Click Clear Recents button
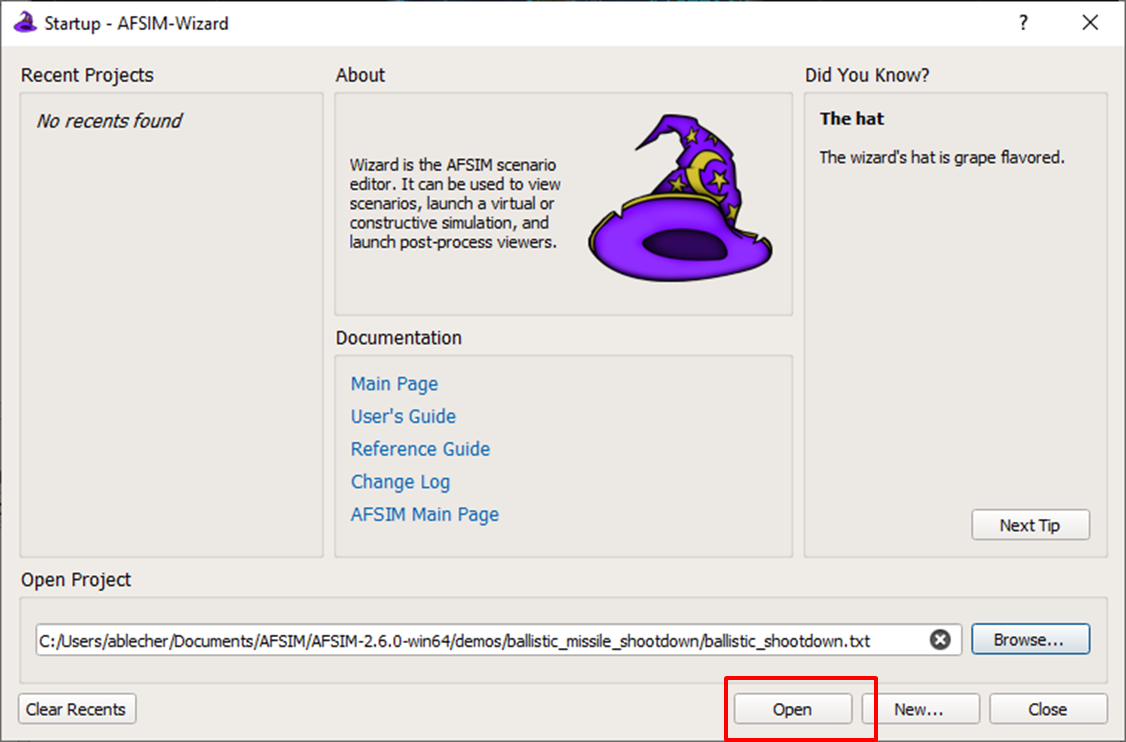 tap(77, 709)
